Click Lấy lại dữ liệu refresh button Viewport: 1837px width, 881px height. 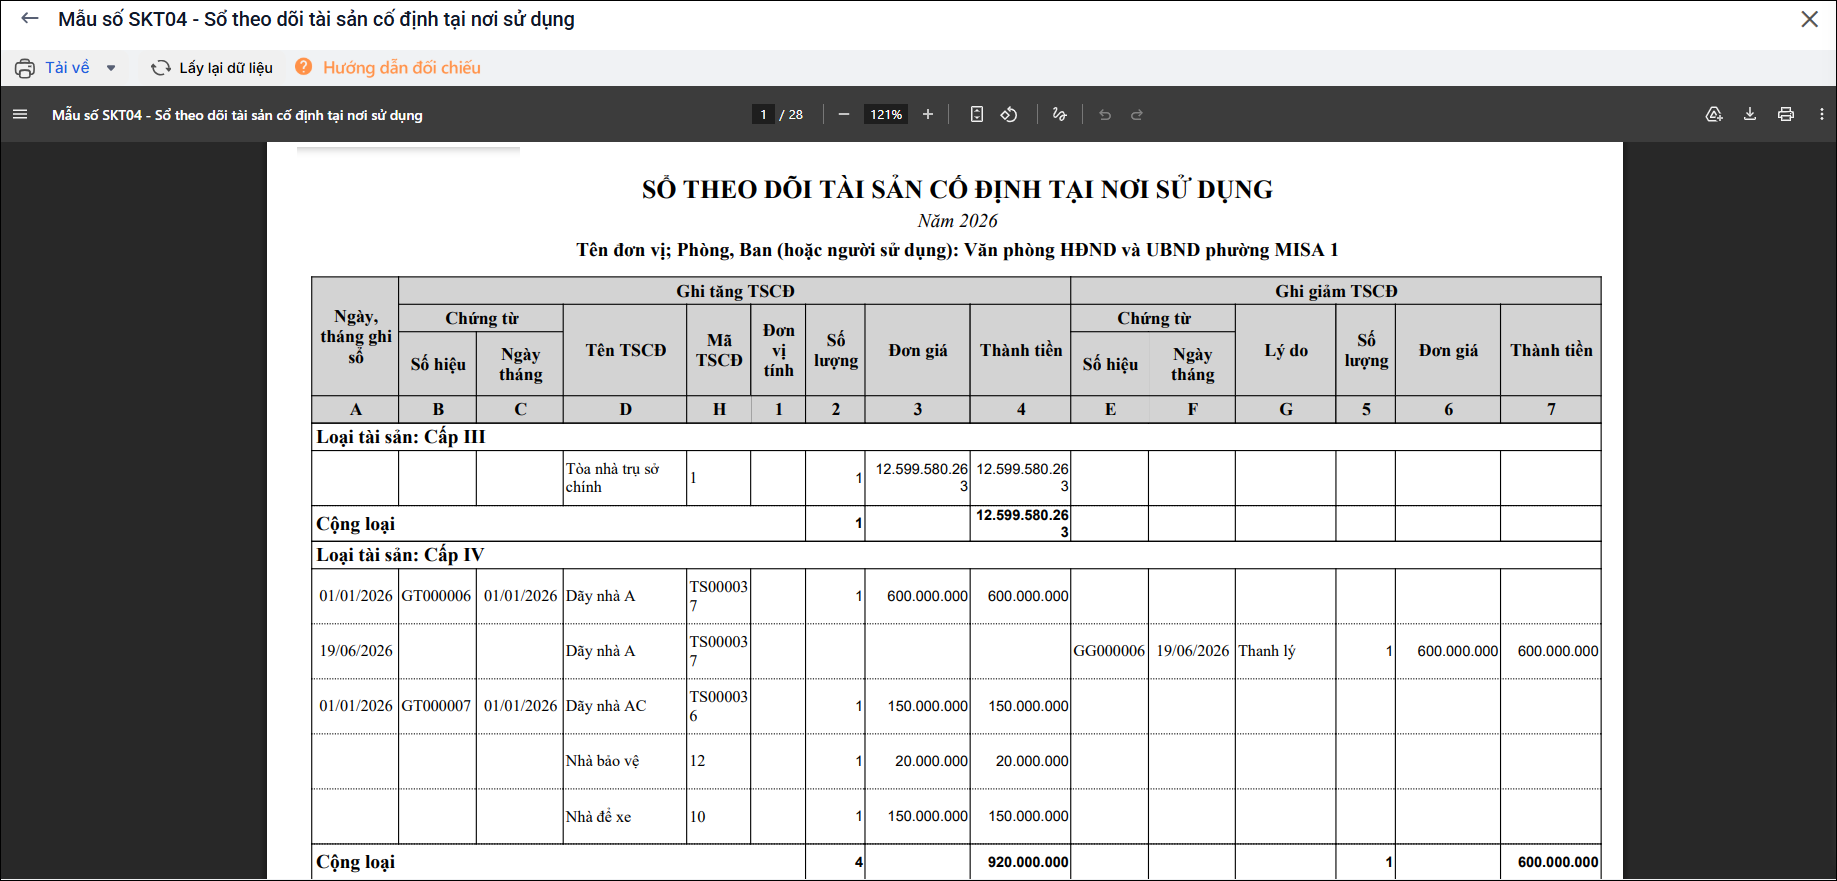(x=212, y=68)
